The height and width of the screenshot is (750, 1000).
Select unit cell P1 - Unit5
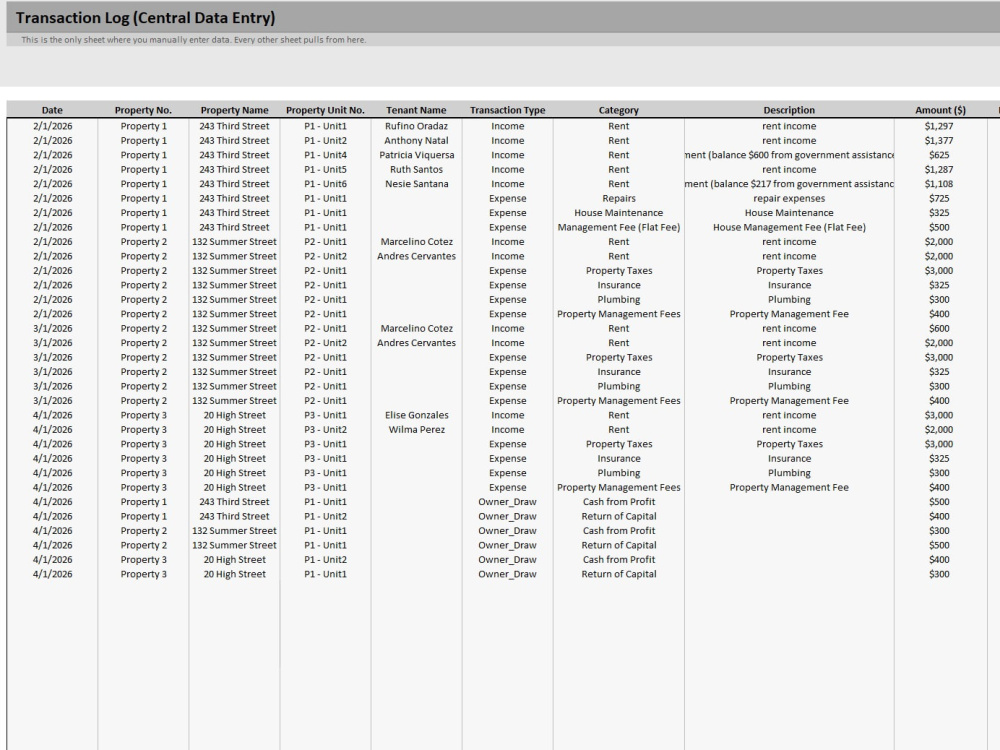coord(325,170)
